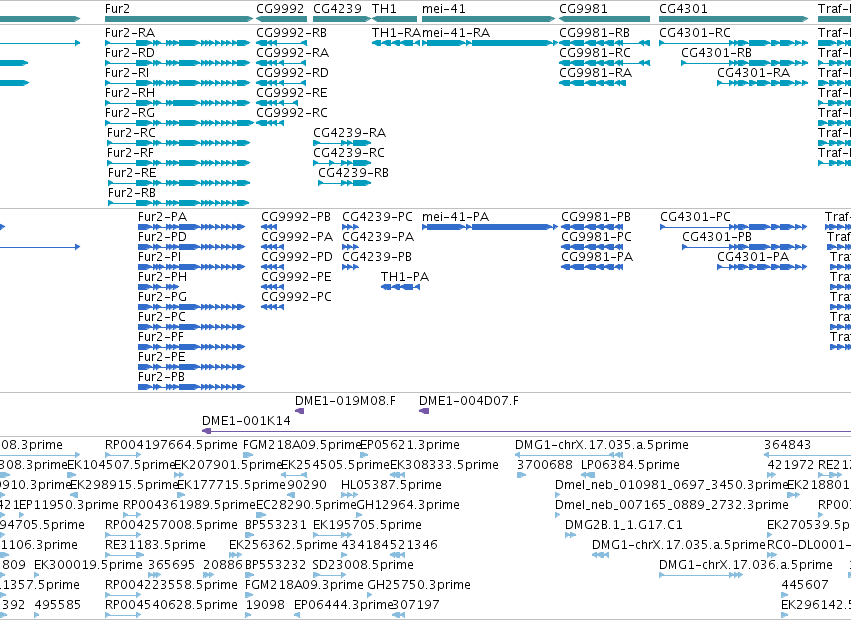Screen dimensions: 851x620
Task: Click EST EP06444.3prime
Action: tap(344, 605)
